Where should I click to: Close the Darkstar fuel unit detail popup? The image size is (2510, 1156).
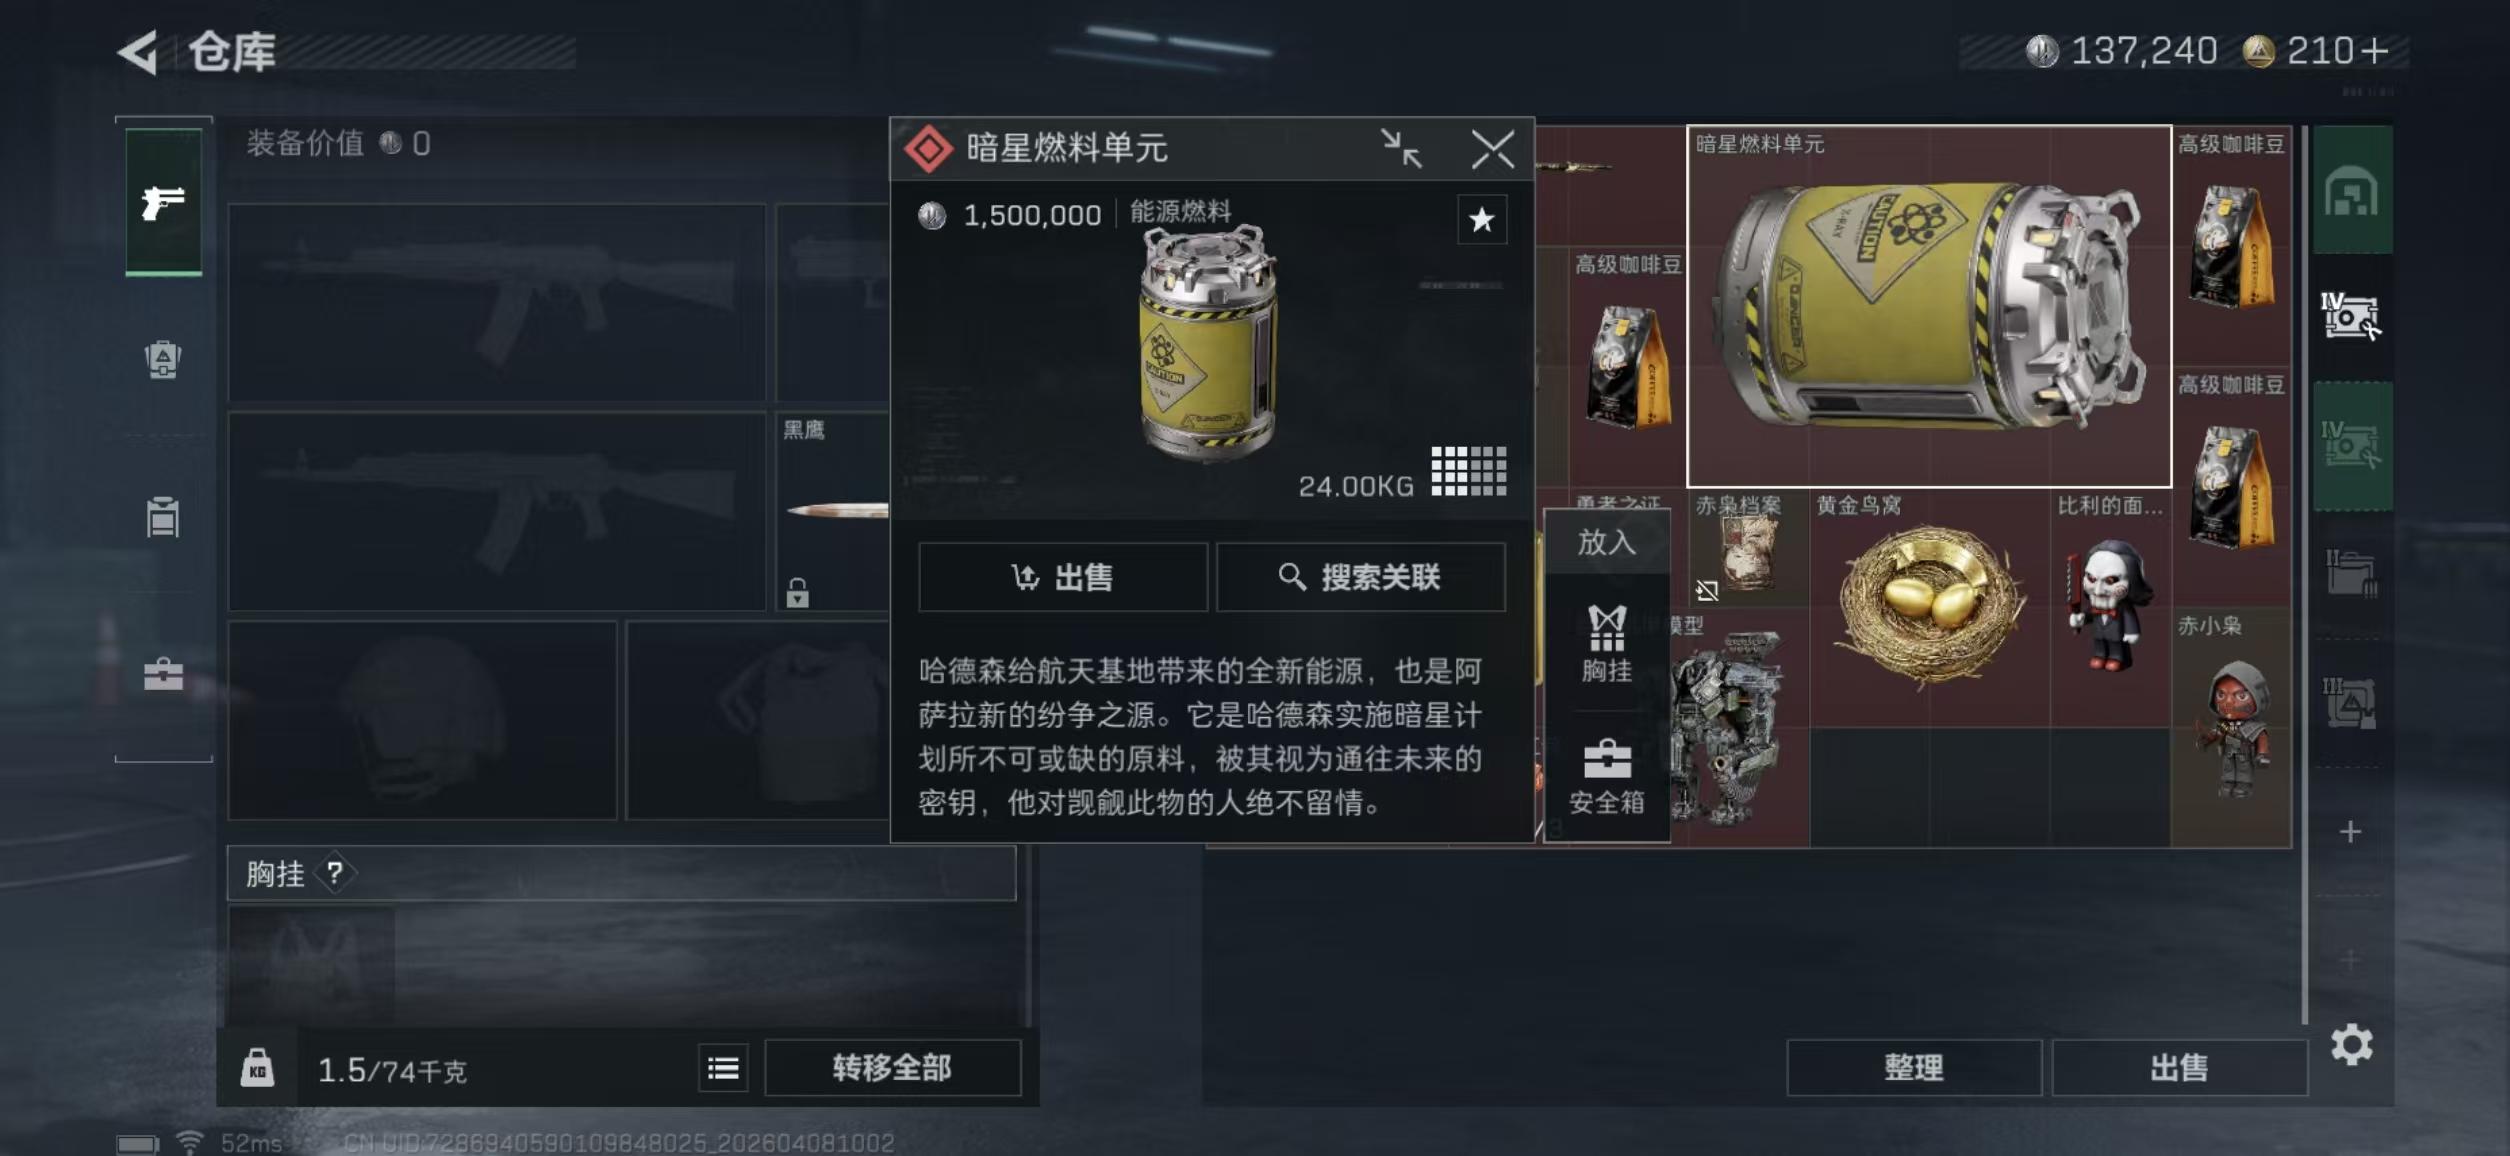tap(1492, 150)
